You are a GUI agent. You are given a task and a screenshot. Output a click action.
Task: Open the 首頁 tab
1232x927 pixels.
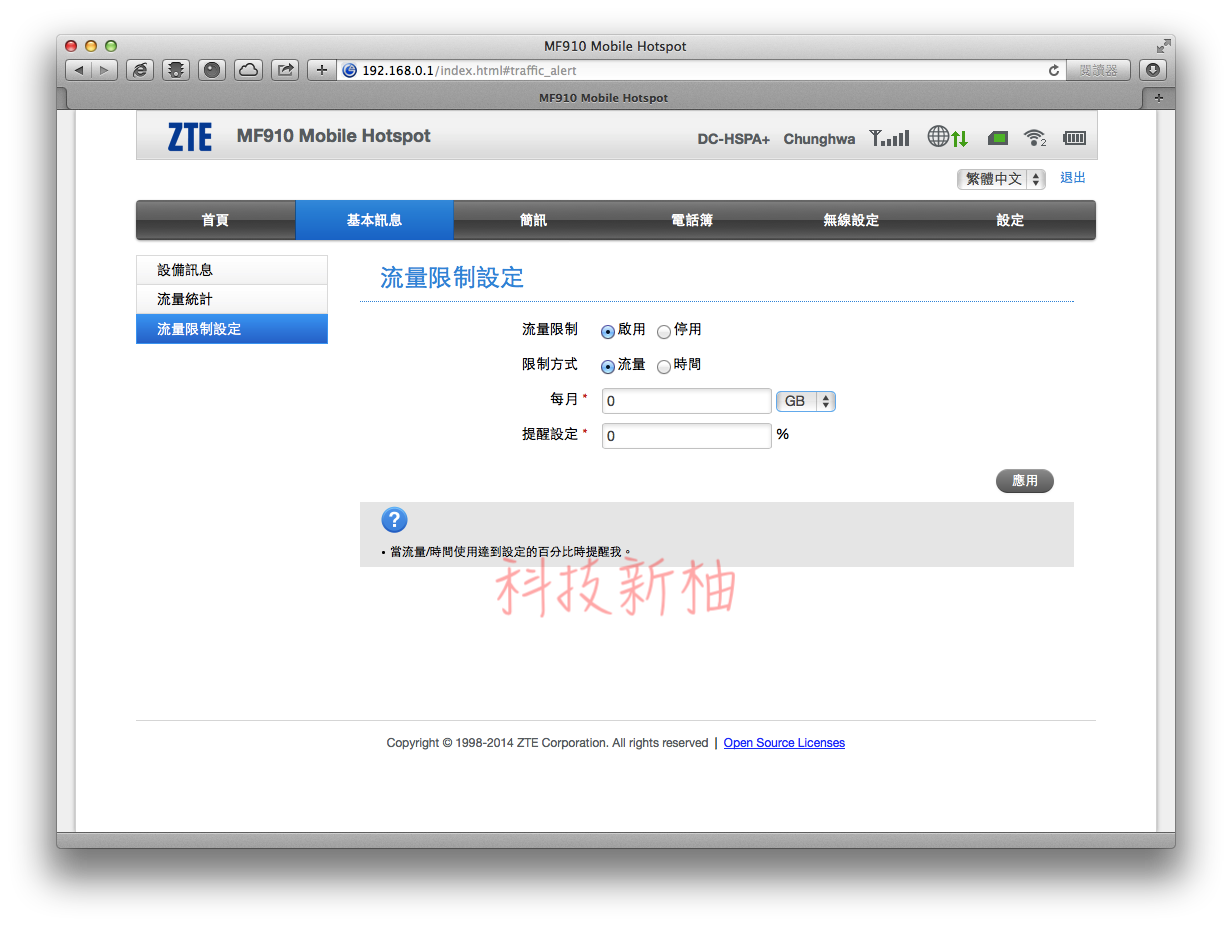216,220
